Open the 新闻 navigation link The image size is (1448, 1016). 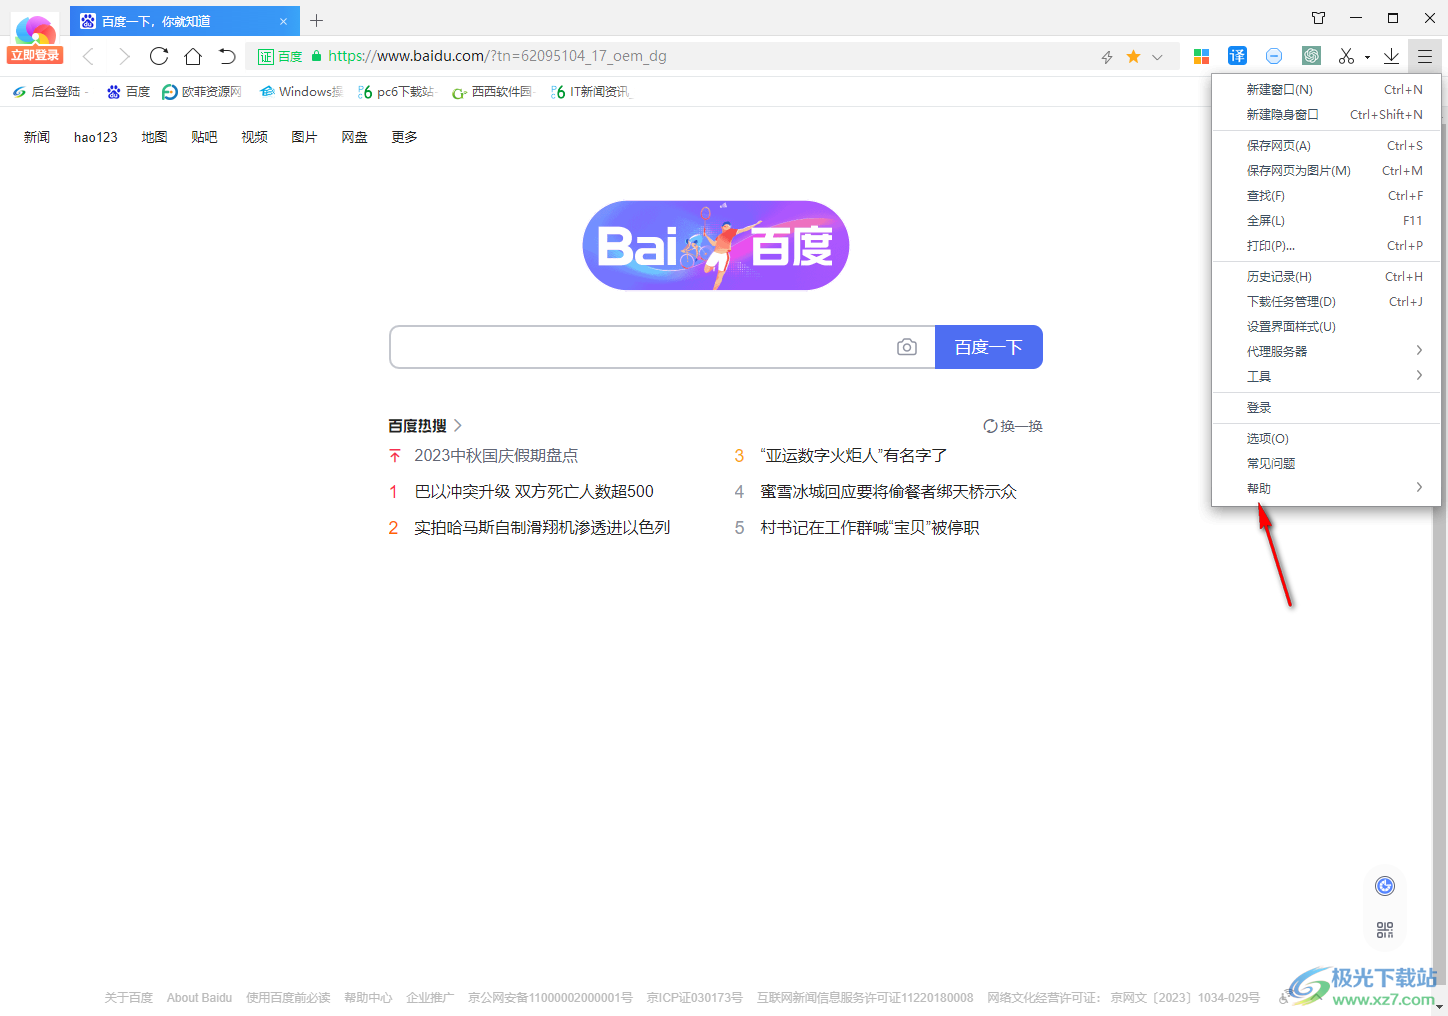coord(37,137)
